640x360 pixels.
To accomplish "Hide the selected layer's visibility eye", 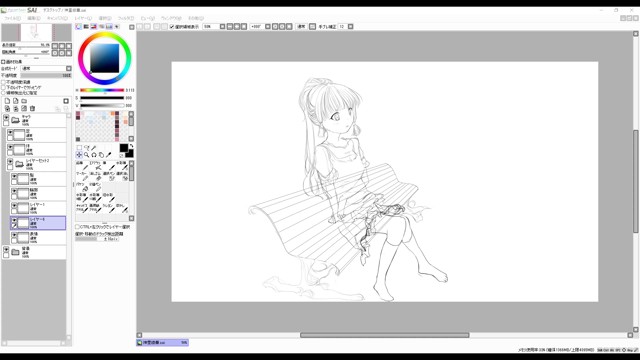I will (14, 220).
